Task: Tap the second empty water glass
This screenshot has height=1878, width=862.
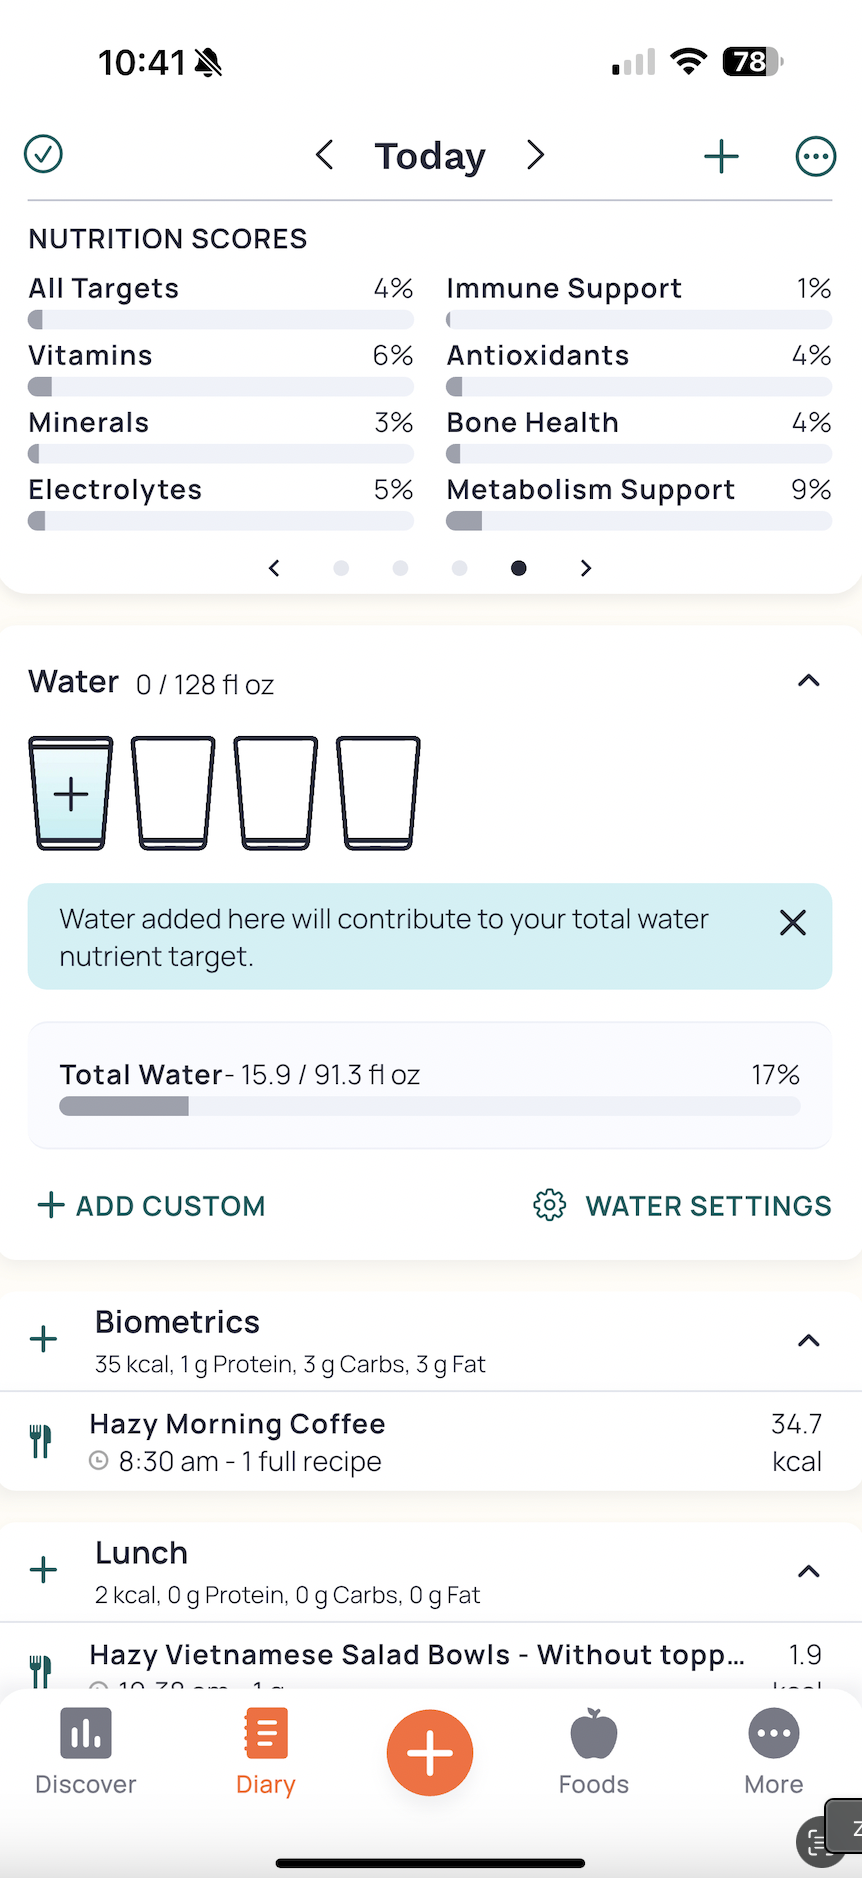Action: click(x=173, y=793)
